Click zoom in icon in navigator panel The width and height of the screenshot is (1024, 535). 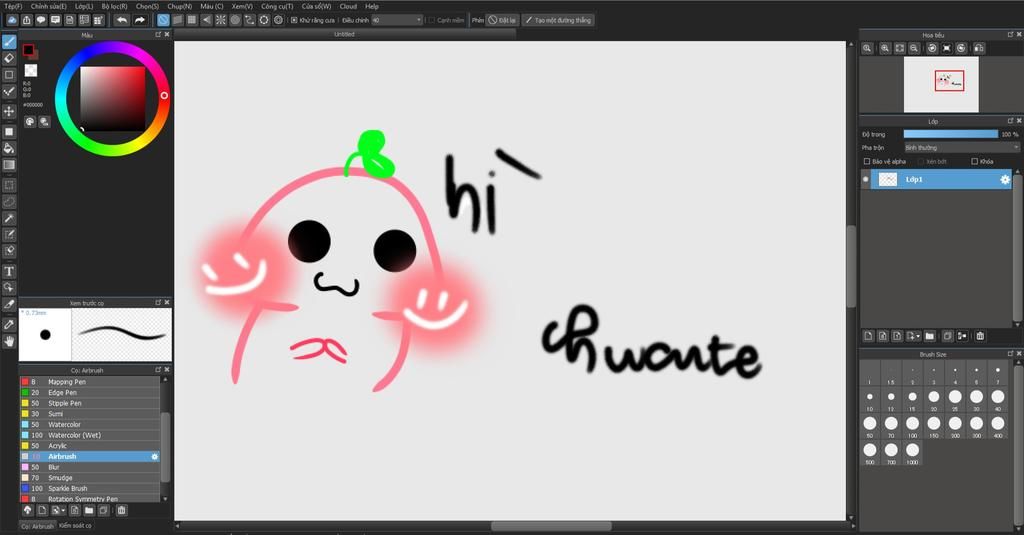click(885, 48)
